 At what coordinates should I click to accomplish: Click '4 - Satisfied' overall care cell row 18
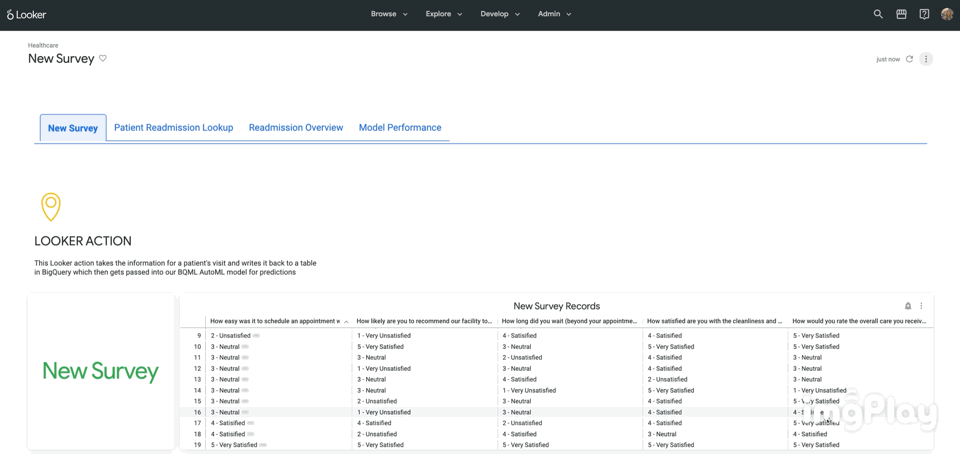[x=810, y=434]
